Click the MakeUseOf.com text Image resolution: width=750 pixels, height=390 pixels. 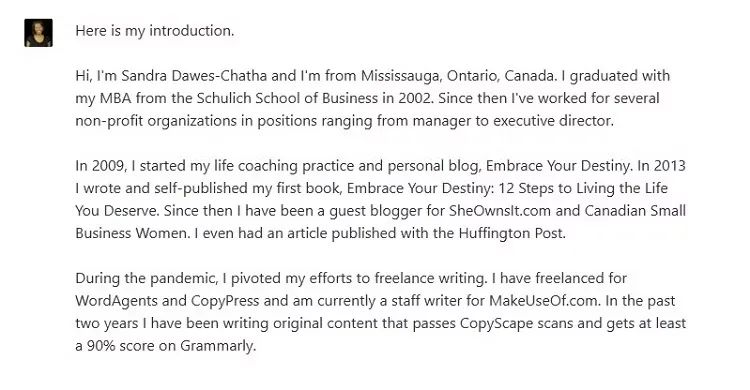(x=543, y=301)
